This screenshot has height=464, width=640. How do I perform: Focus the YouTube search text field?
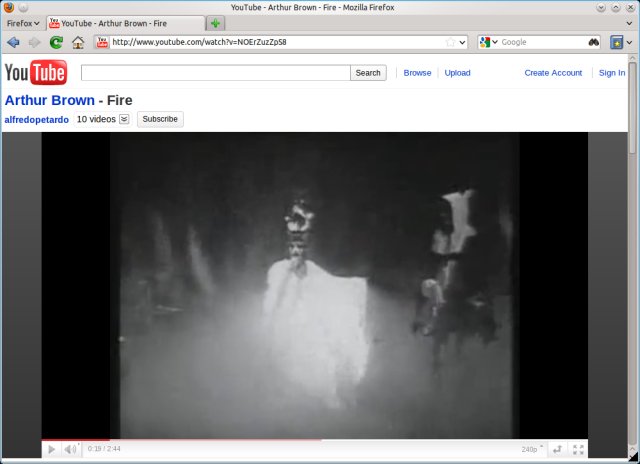(216, 73)
